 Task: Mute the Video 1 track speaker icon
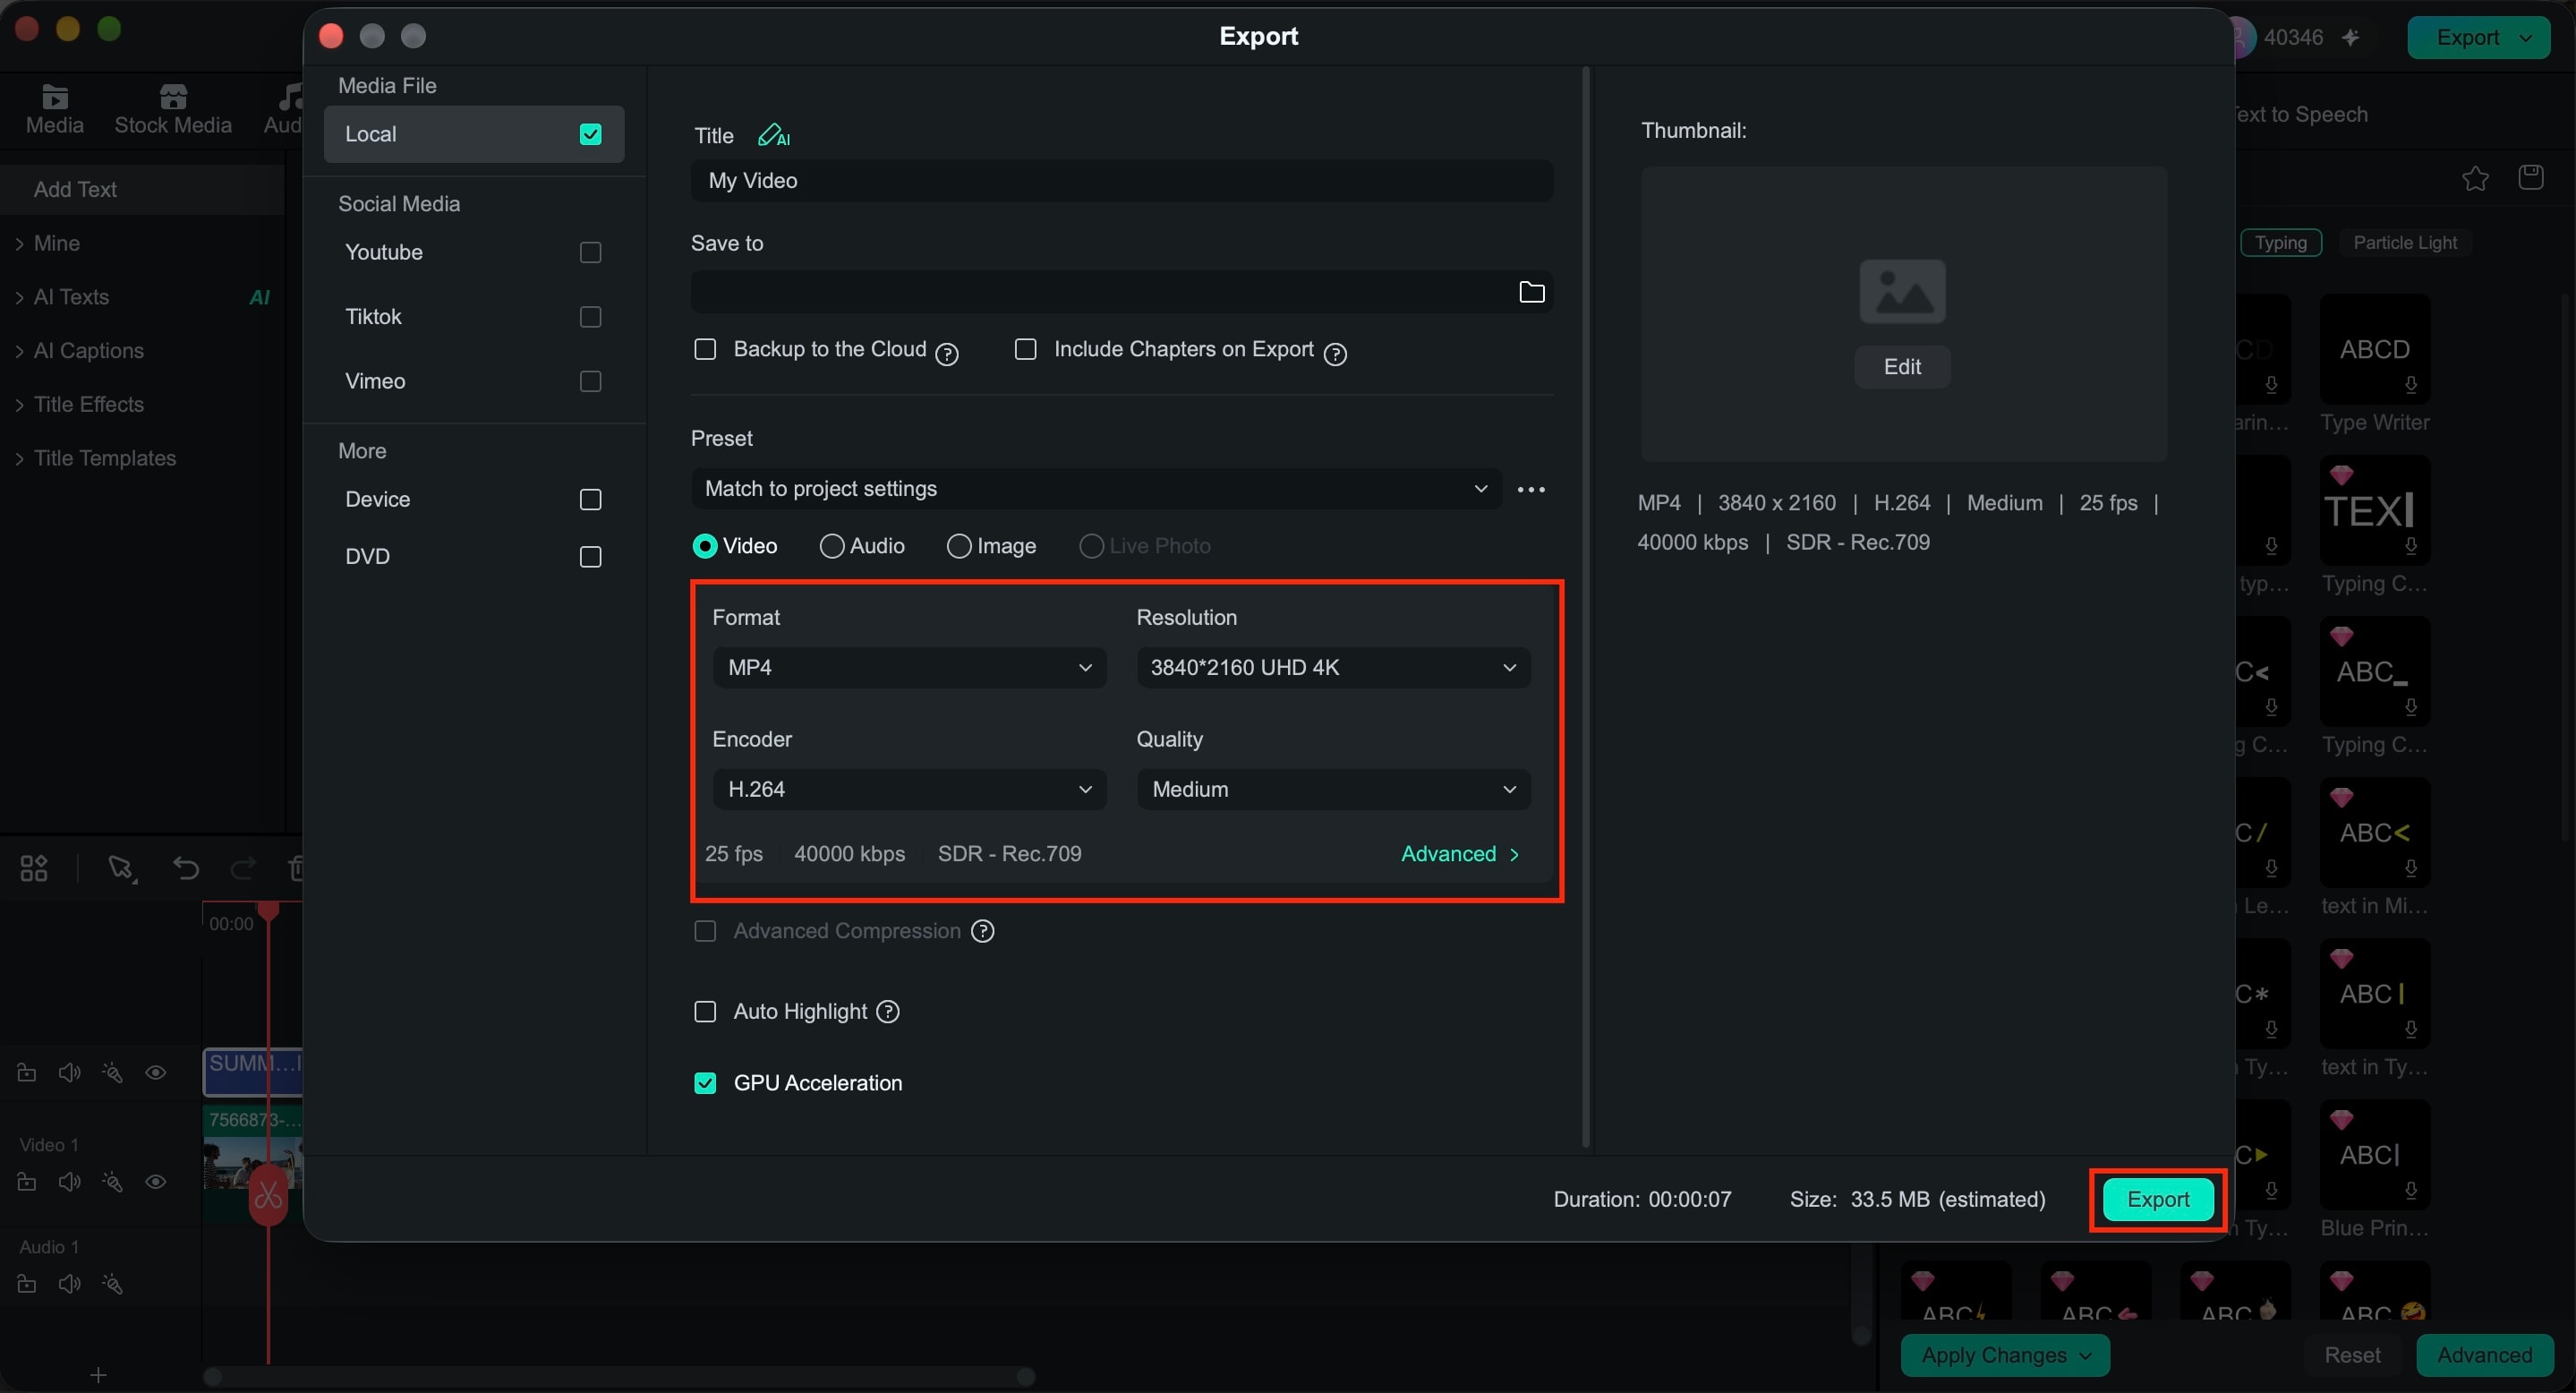(69, 1182)
